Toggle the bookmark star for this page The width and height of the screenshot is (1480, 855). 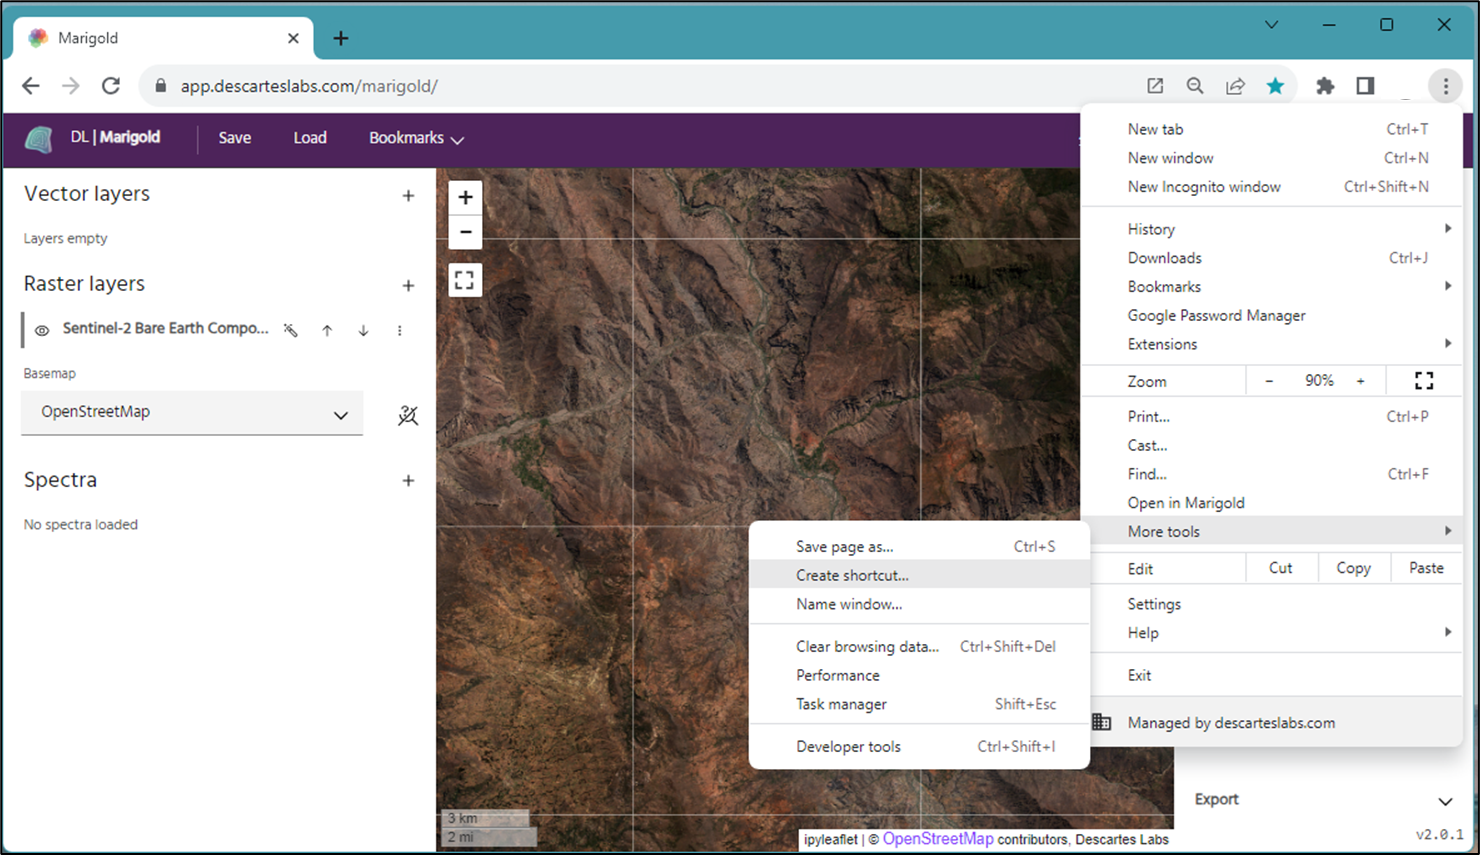coord(1275,86)
